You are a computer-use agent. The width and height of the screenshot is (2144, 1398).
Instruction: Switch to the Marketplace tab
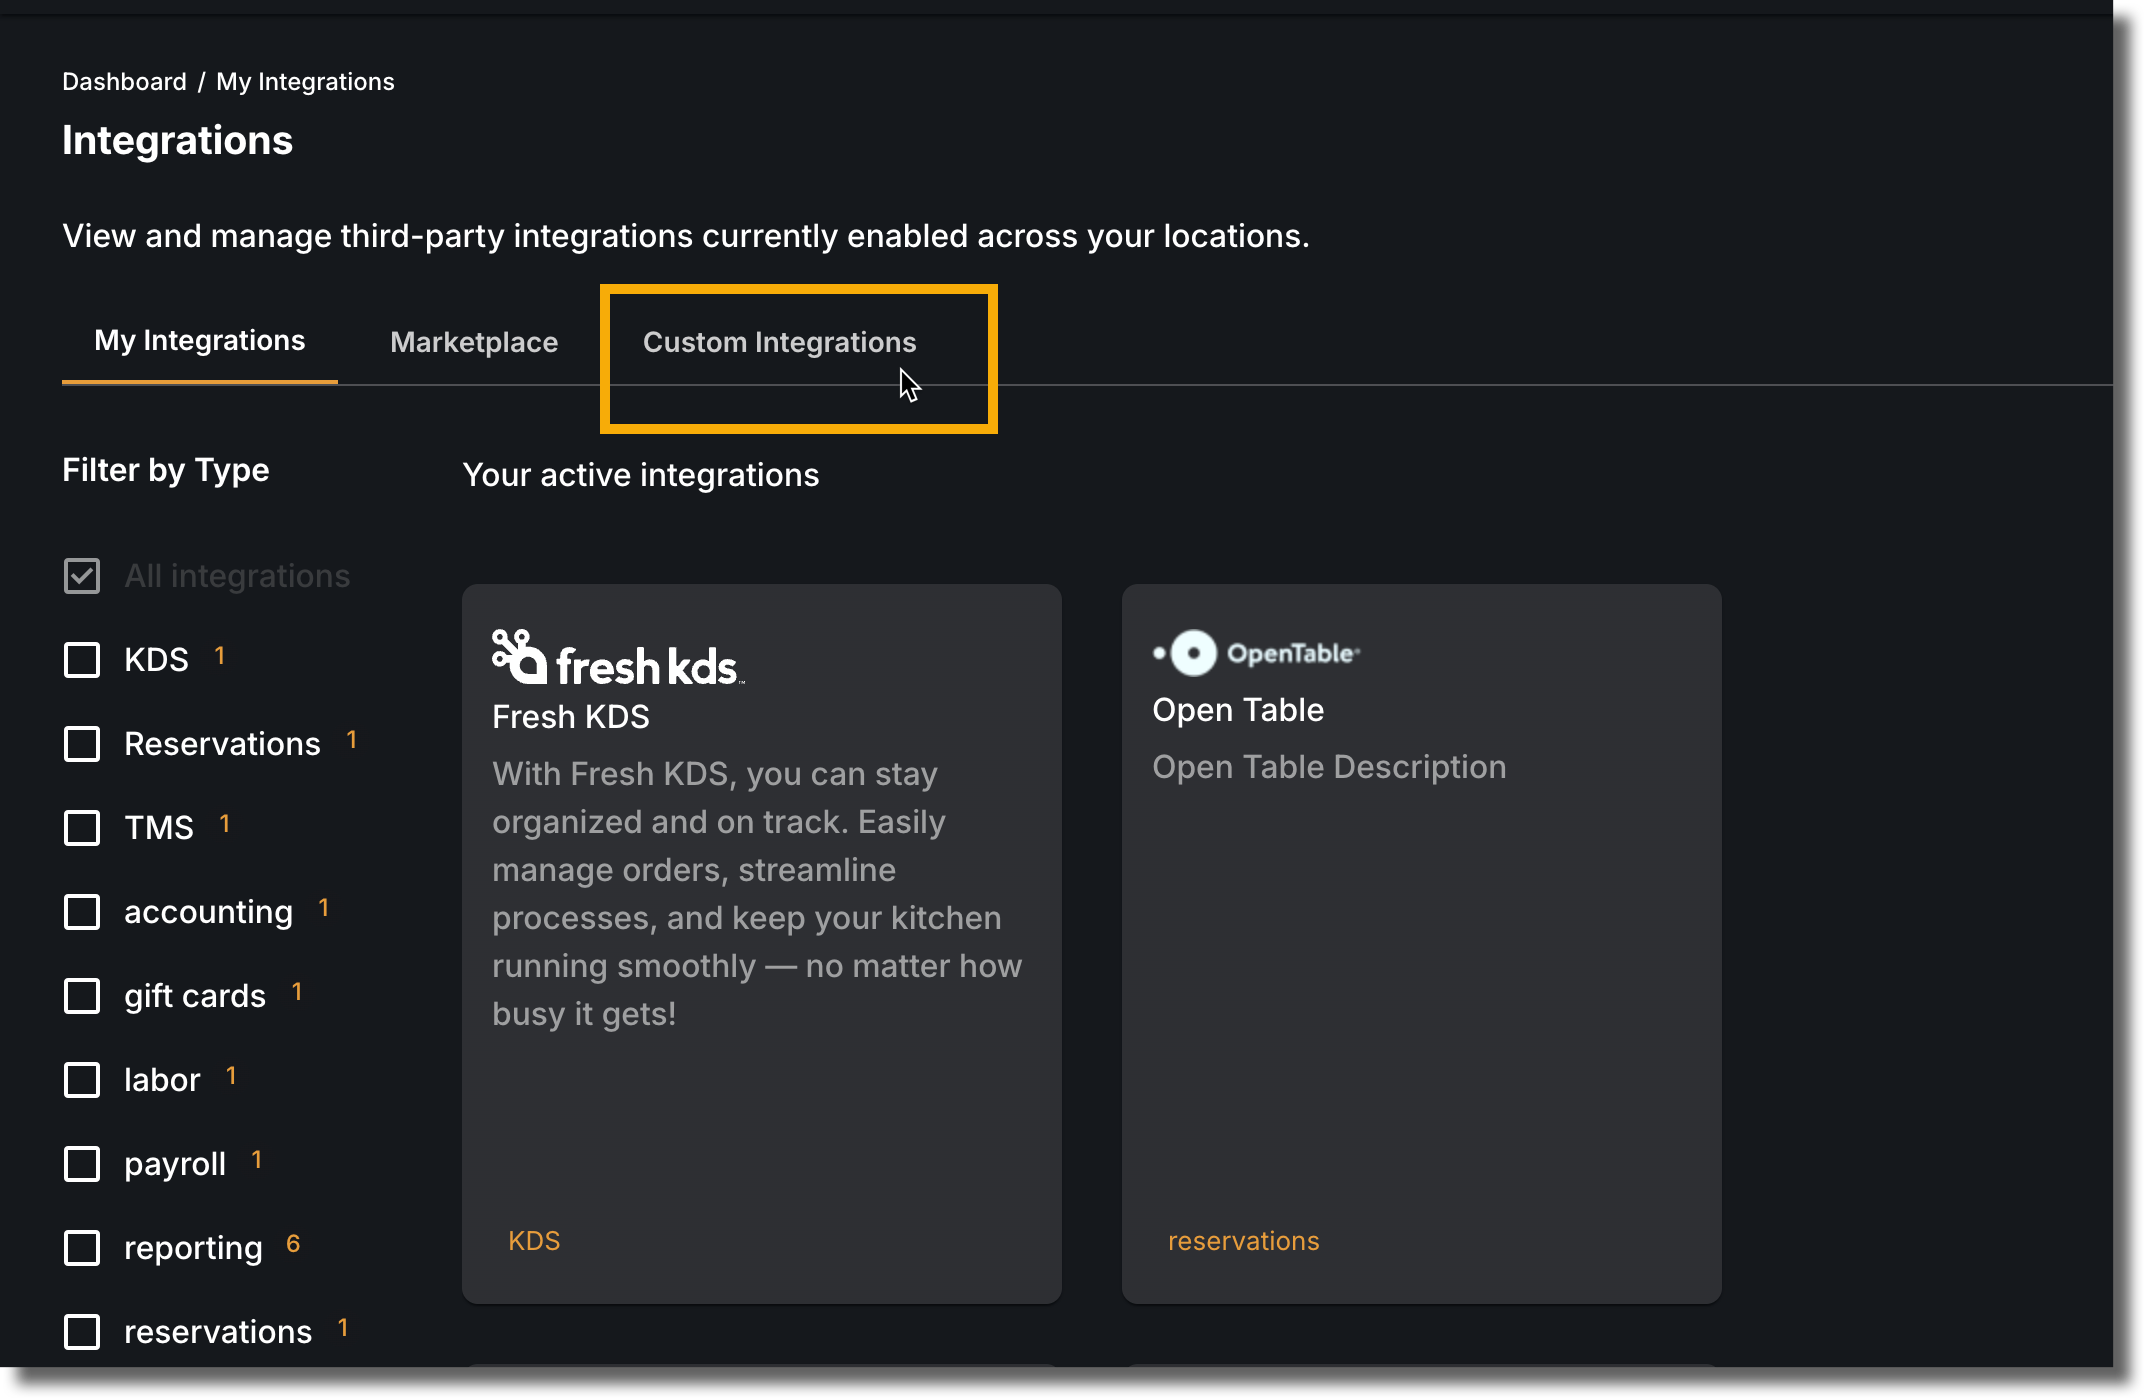click(474, 342)
